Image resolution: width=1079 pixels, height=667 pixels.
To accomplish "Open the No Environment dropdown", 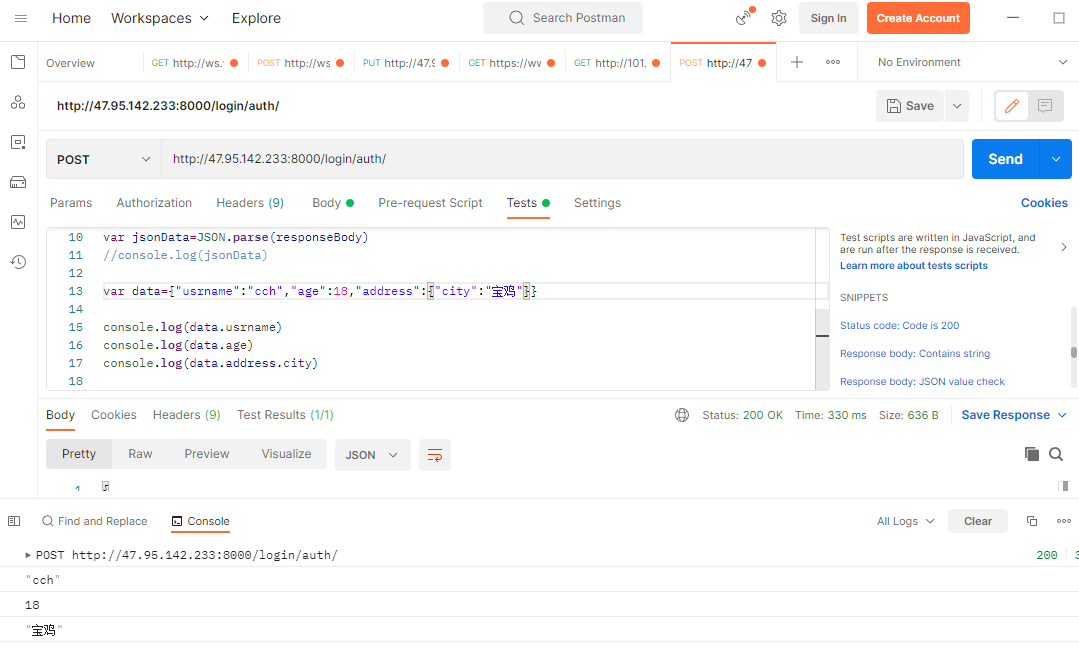I will [x=972, y=62].
